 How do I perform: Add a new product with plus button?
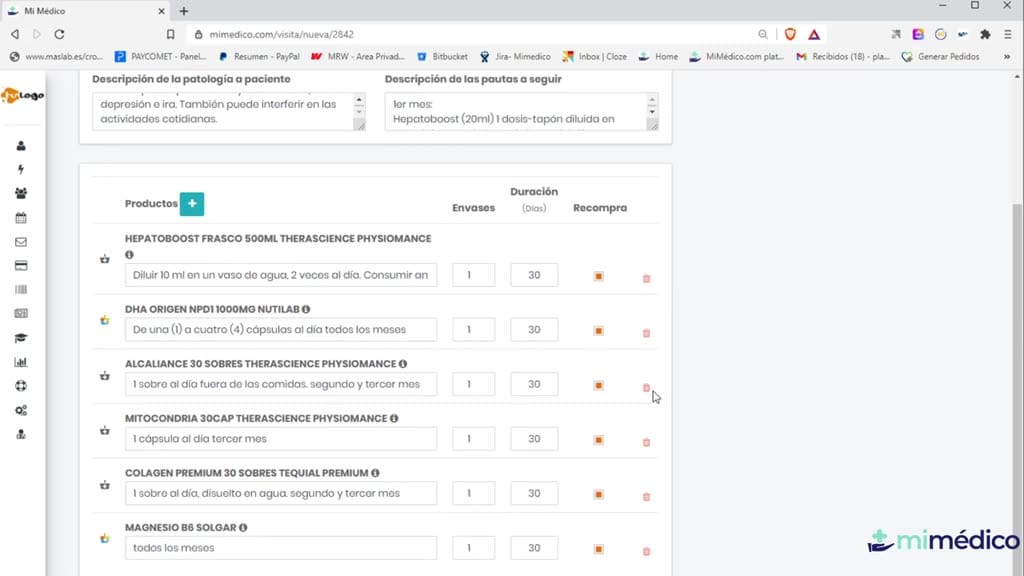pyautogui.click(x=192, y=204)
